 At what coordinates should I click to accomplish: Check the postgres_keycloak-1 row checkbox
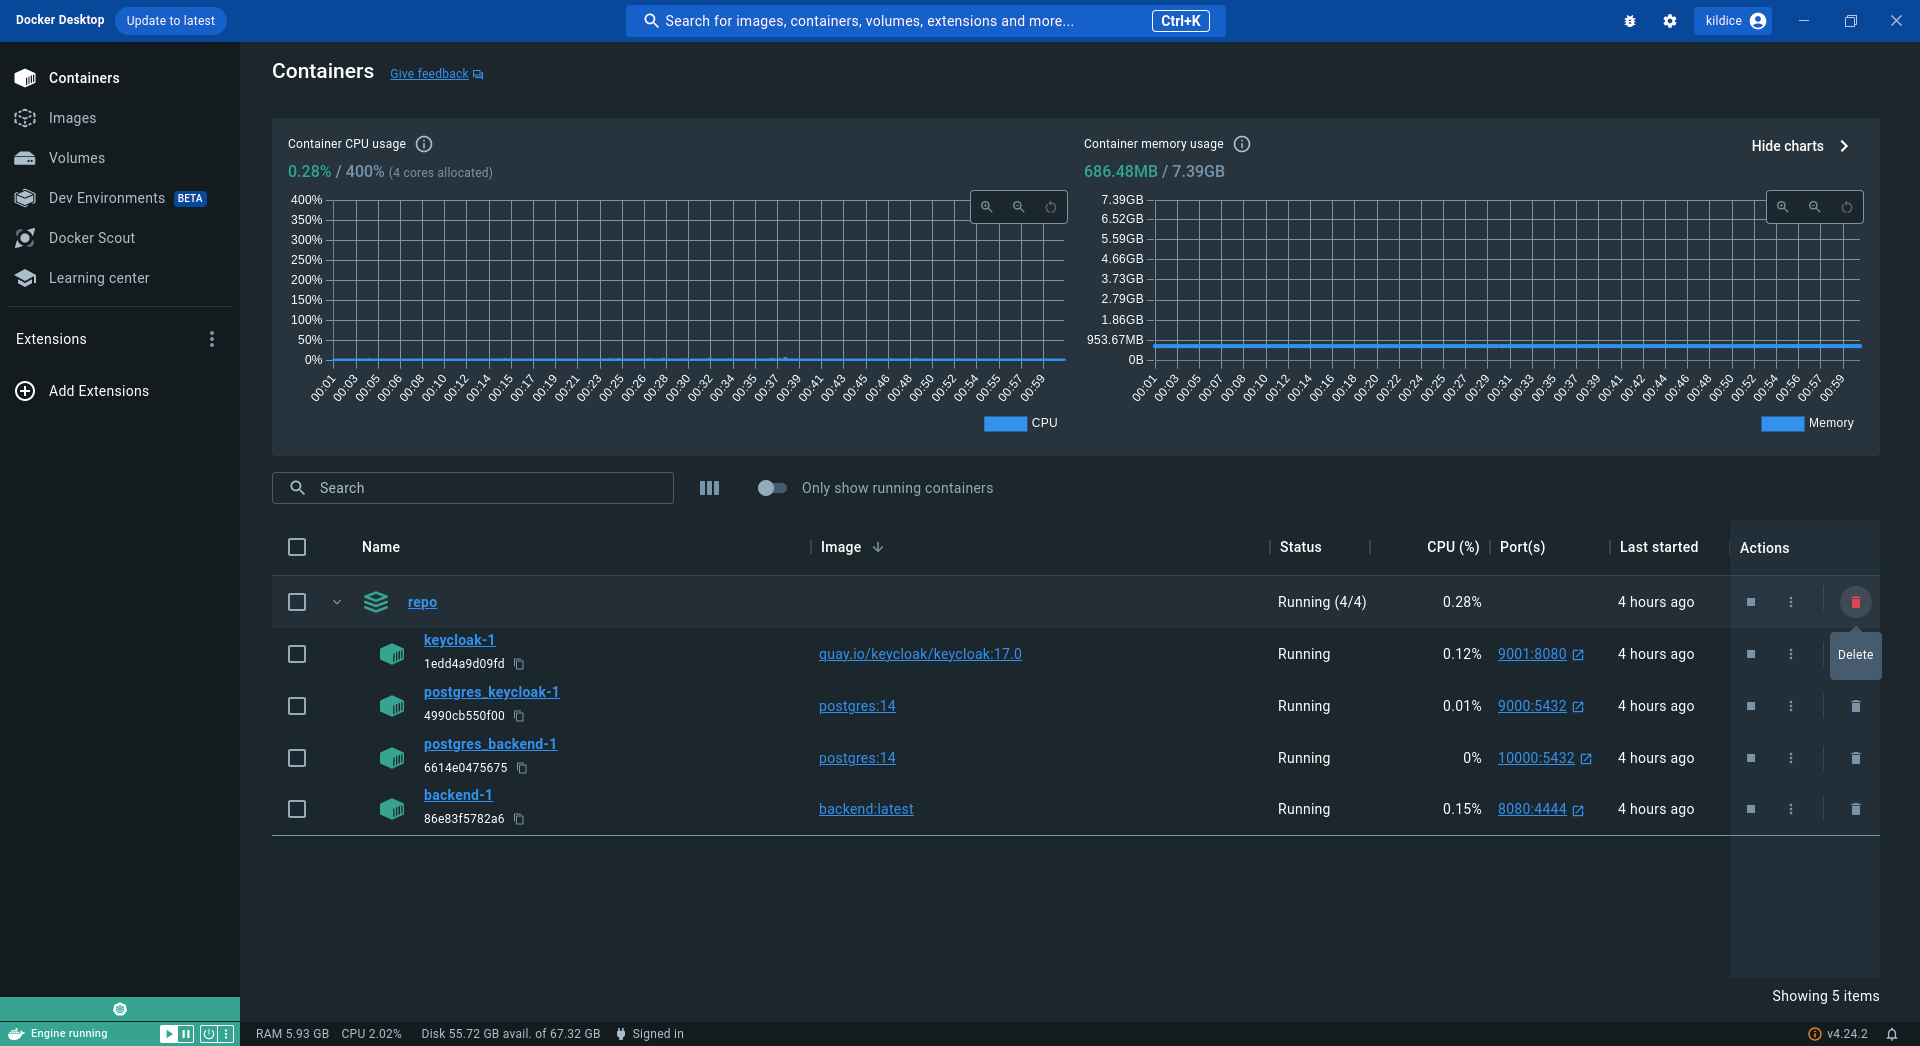[297, 706]
